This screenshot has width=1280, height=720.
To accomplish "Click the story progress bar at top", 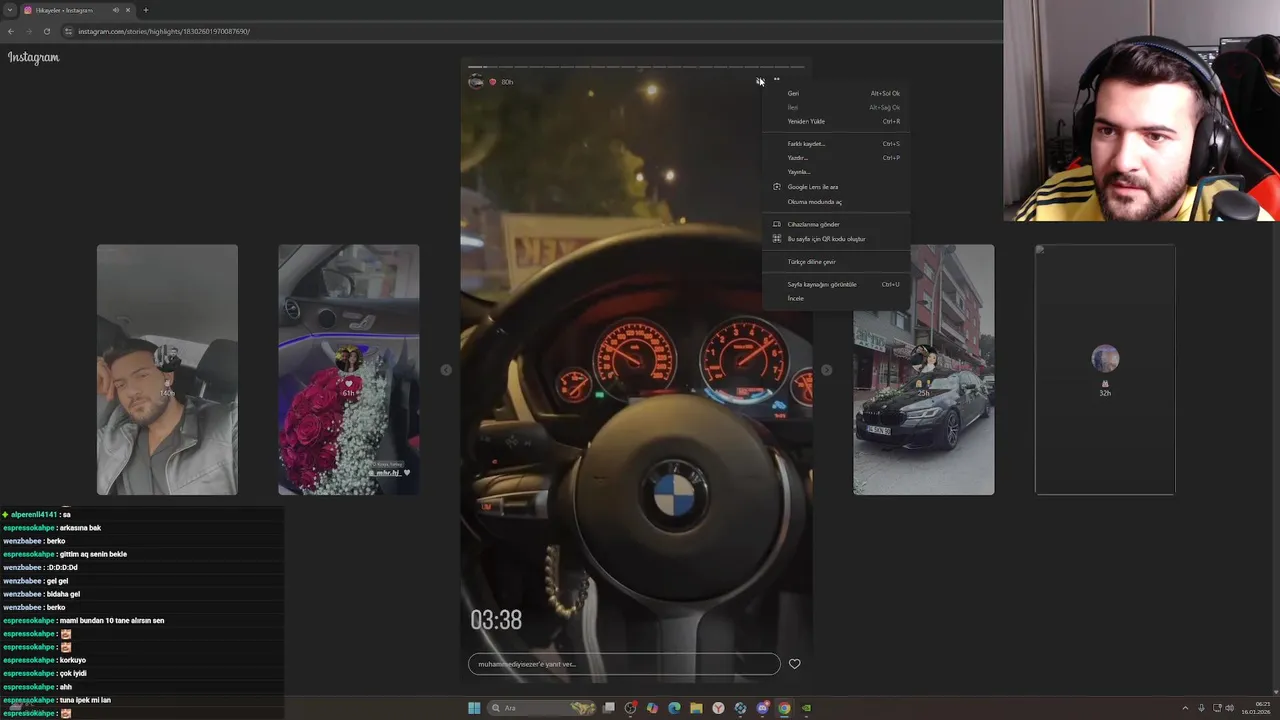I will tap(636, 67).
